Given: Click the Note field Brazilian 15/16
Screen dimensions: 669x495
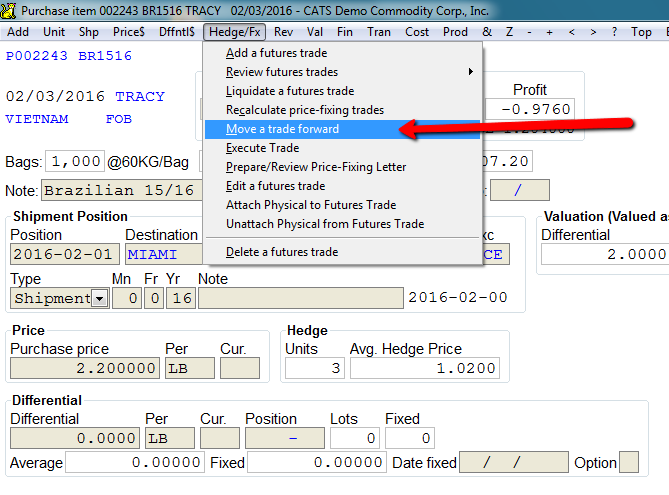Looking at the screenshot, I should (x=121, y=190).
